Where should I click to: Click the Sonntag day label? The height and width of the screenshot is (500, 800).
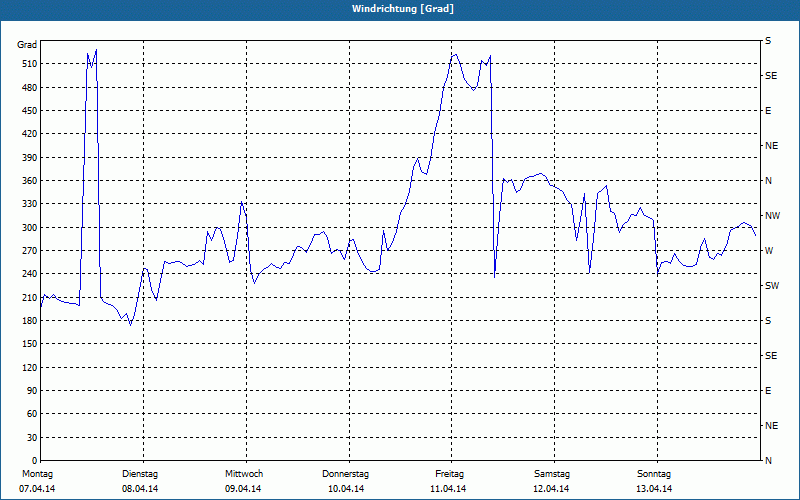pos(654,474)
